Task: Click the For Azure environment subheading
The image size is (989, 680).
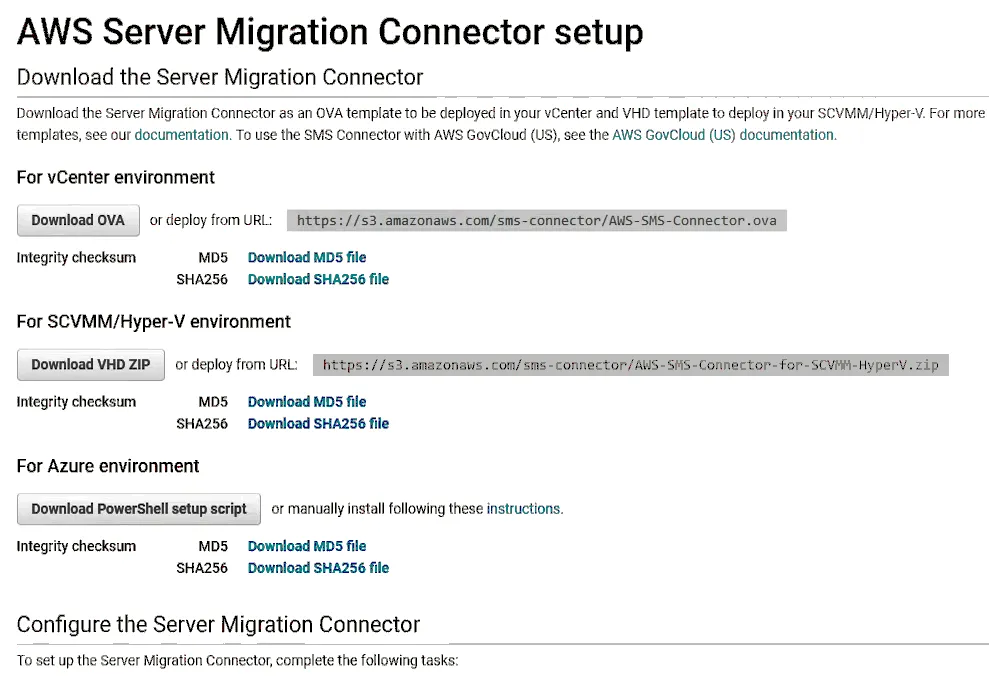Action: (108, 466)
